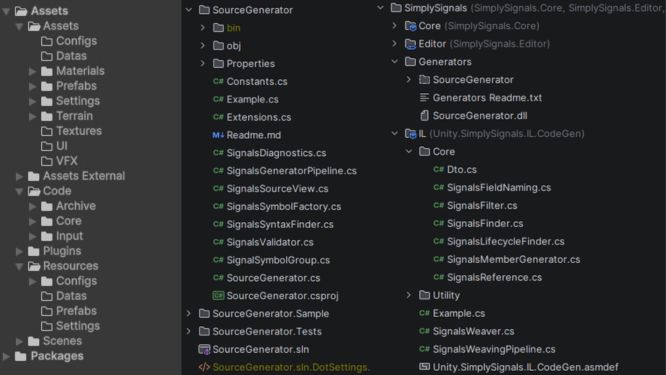The height and width of the screenshot is (375, 666).
Task: Click the obj folder icon
Action: (218, 45)
